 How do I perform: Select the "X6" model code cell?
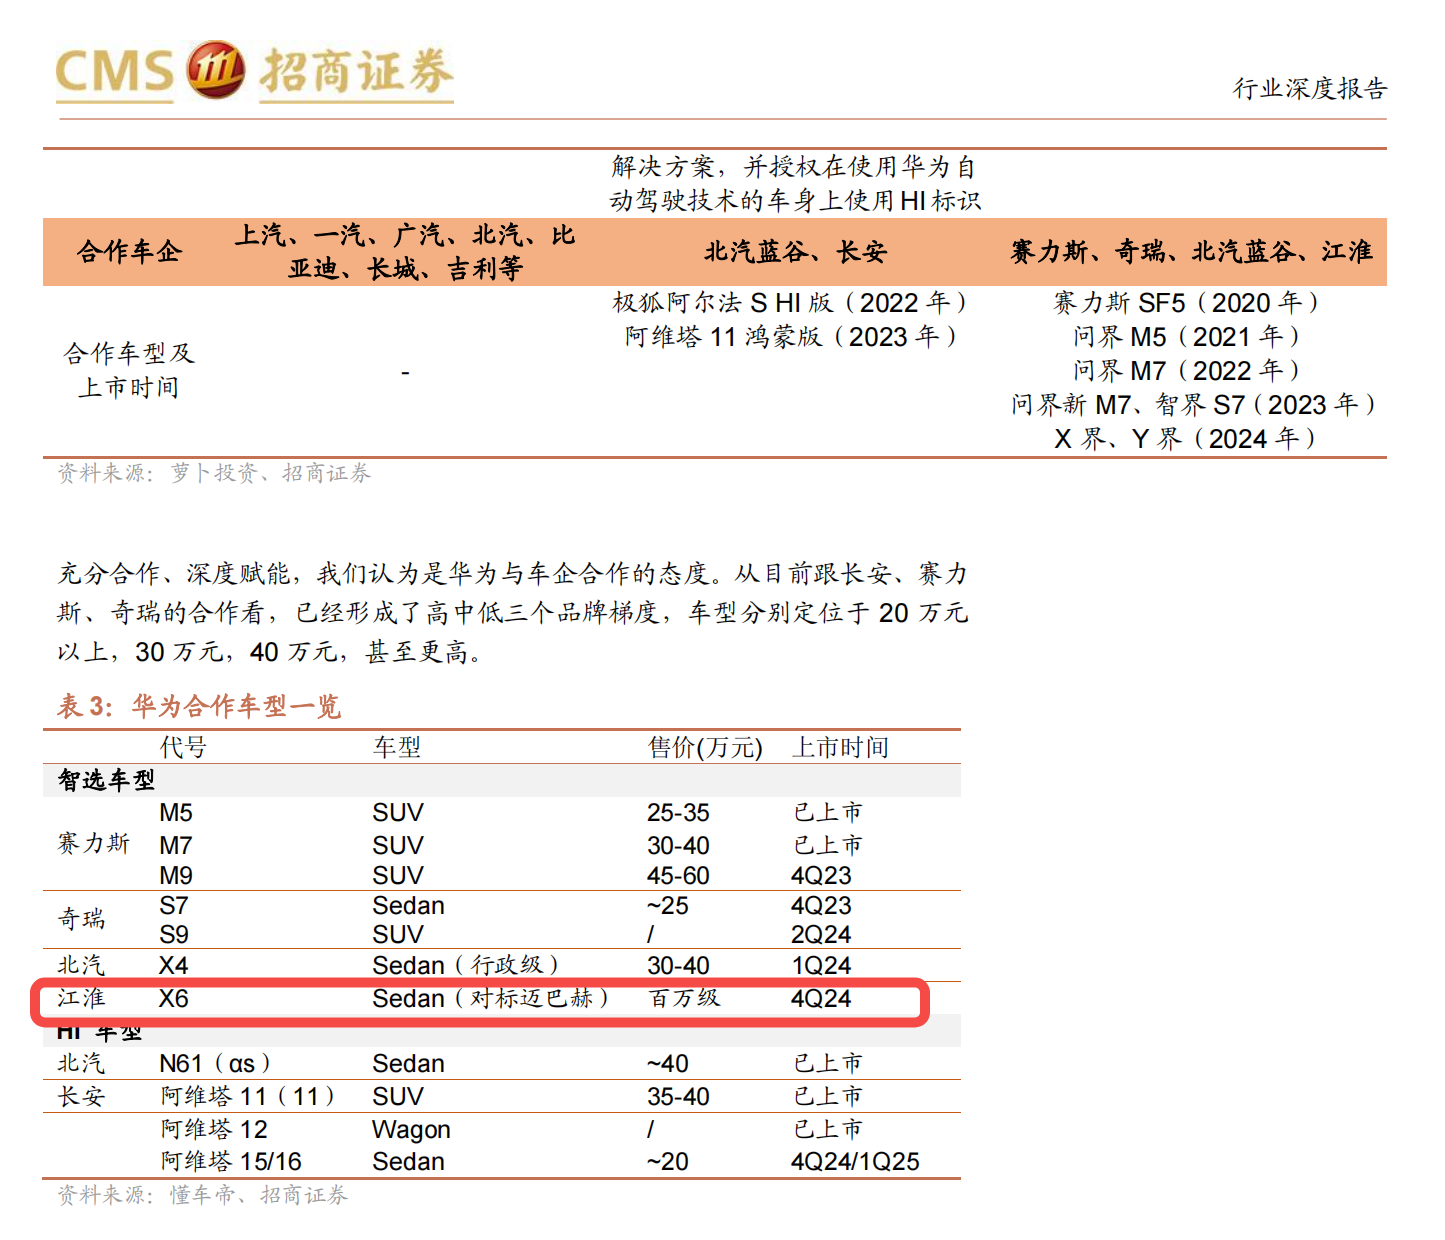[x=174, y=998]
